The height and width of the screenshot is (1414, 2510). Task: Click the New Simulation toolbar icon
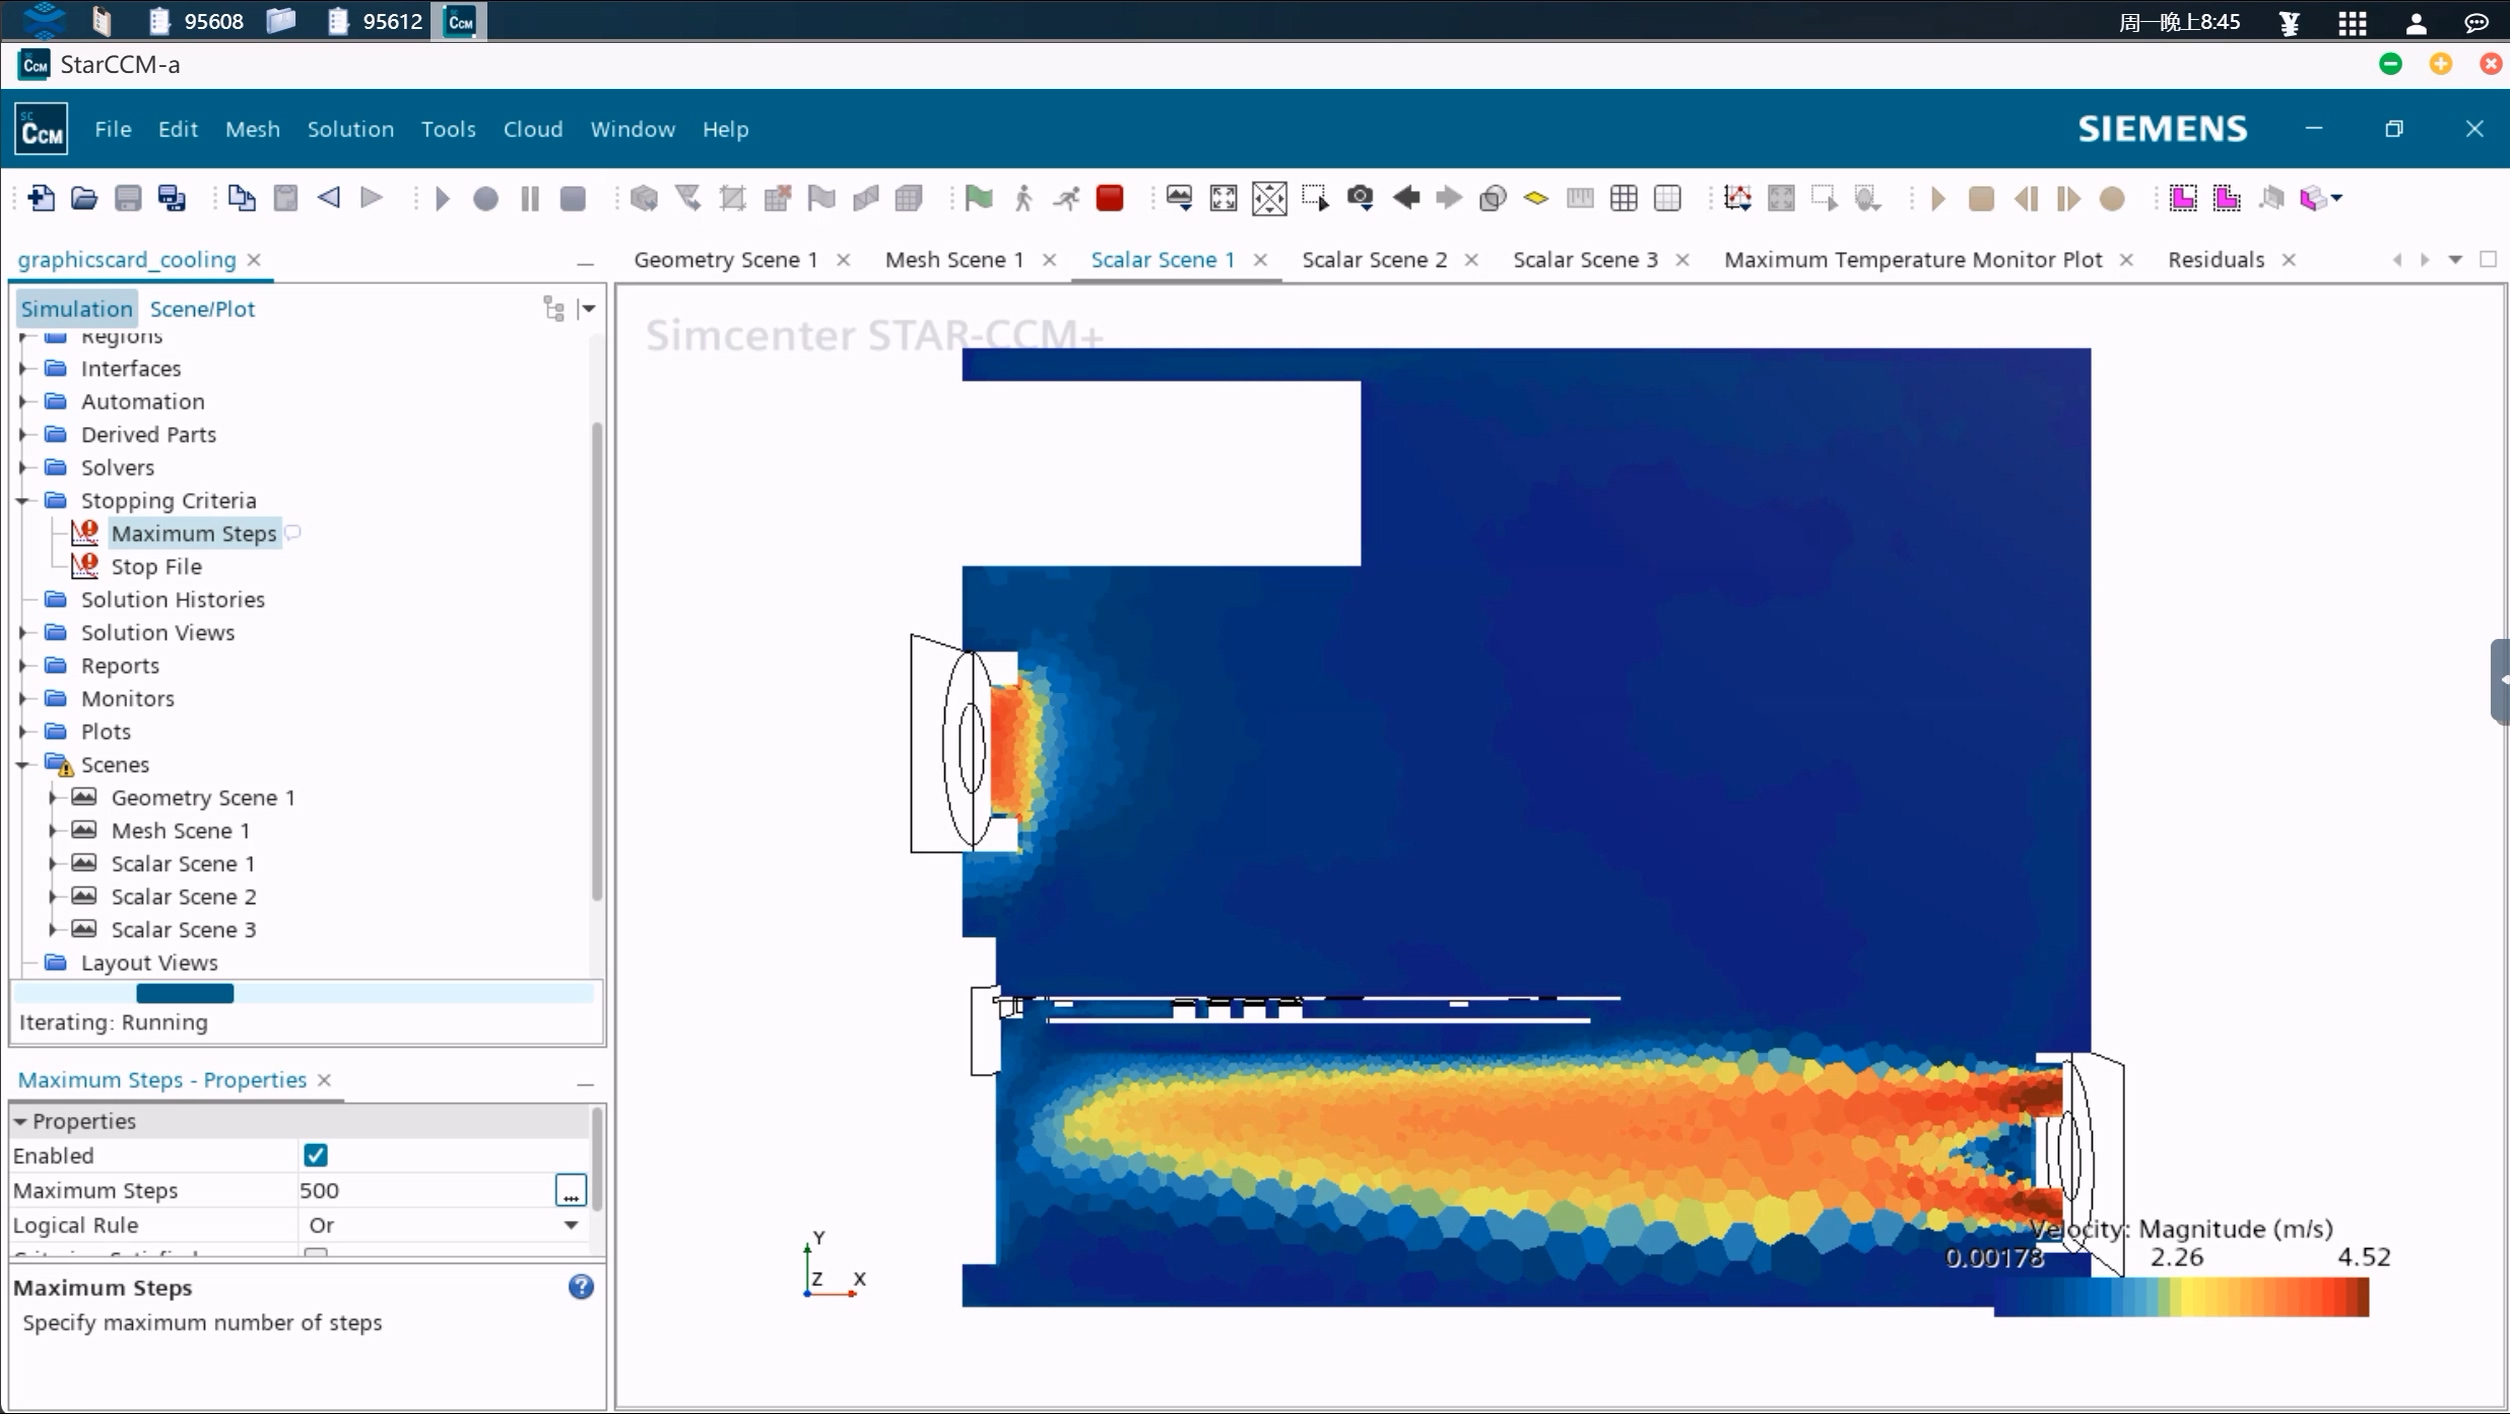[41, 198]
